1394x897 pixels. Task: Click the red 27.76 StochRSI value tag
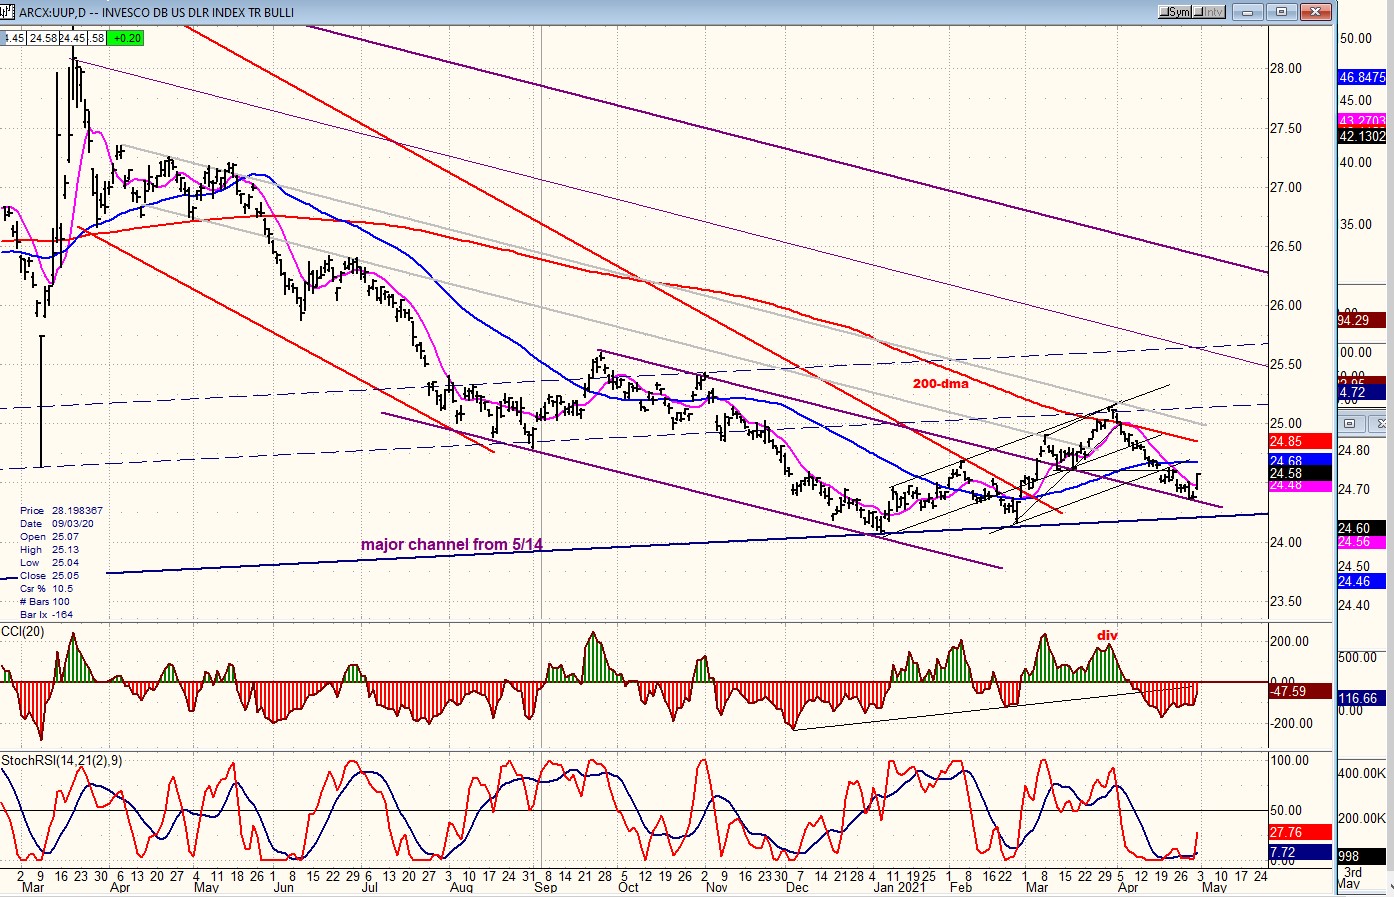(x=1300, y=832)
